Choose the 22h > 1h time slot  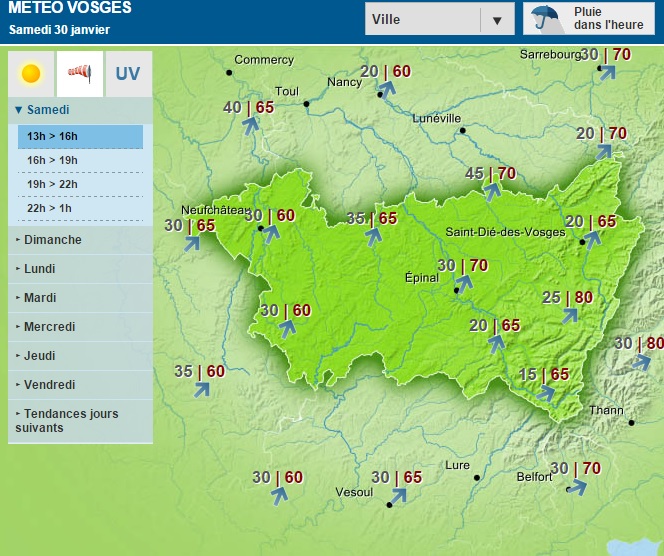80,208
